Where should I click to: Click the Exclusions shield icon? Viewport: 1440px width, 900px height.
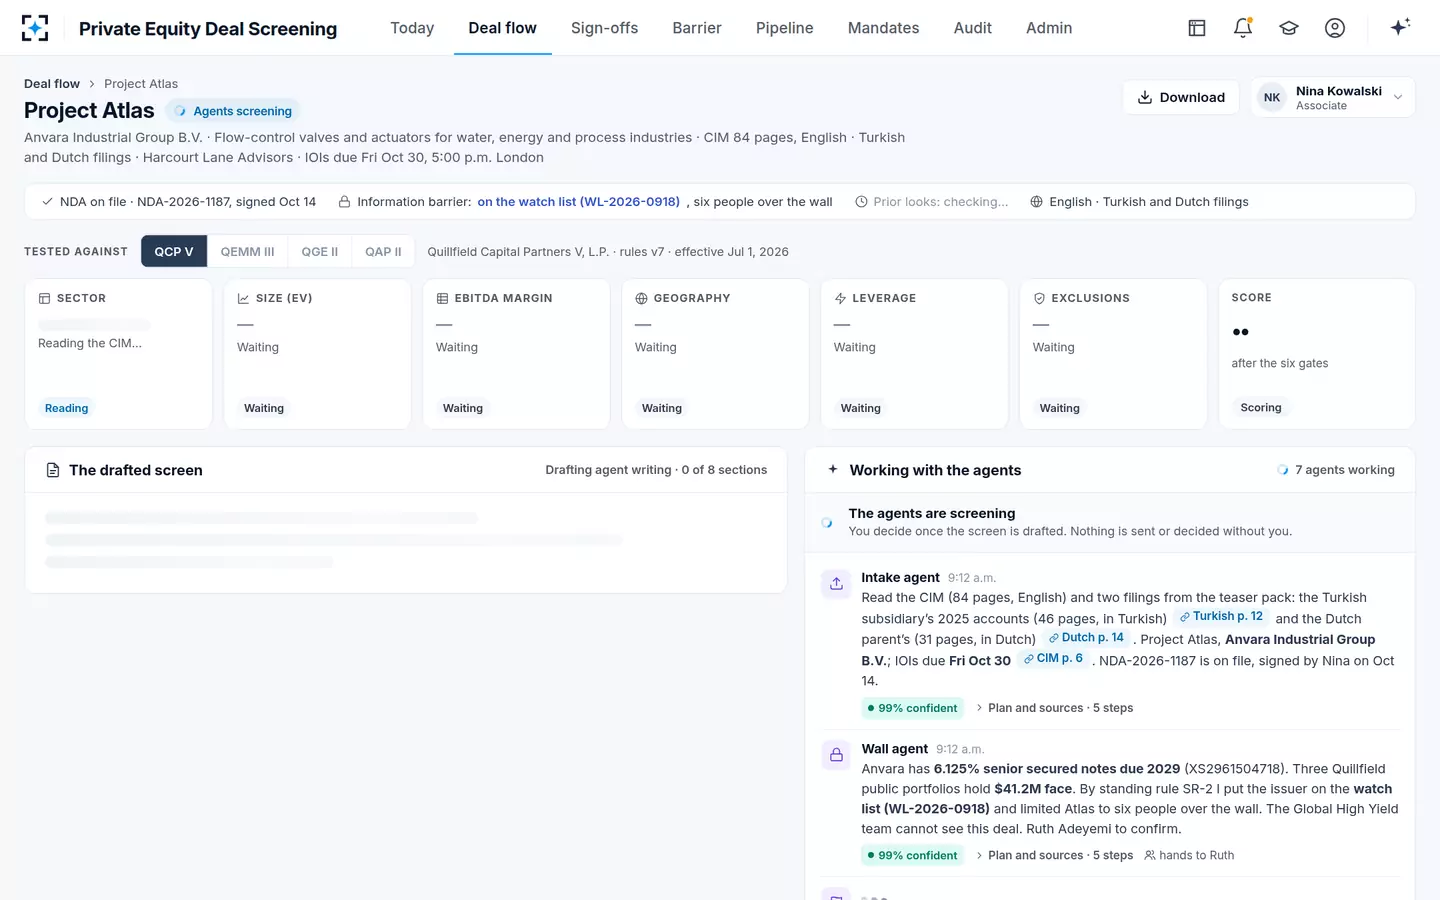[x=1039, y=298]
